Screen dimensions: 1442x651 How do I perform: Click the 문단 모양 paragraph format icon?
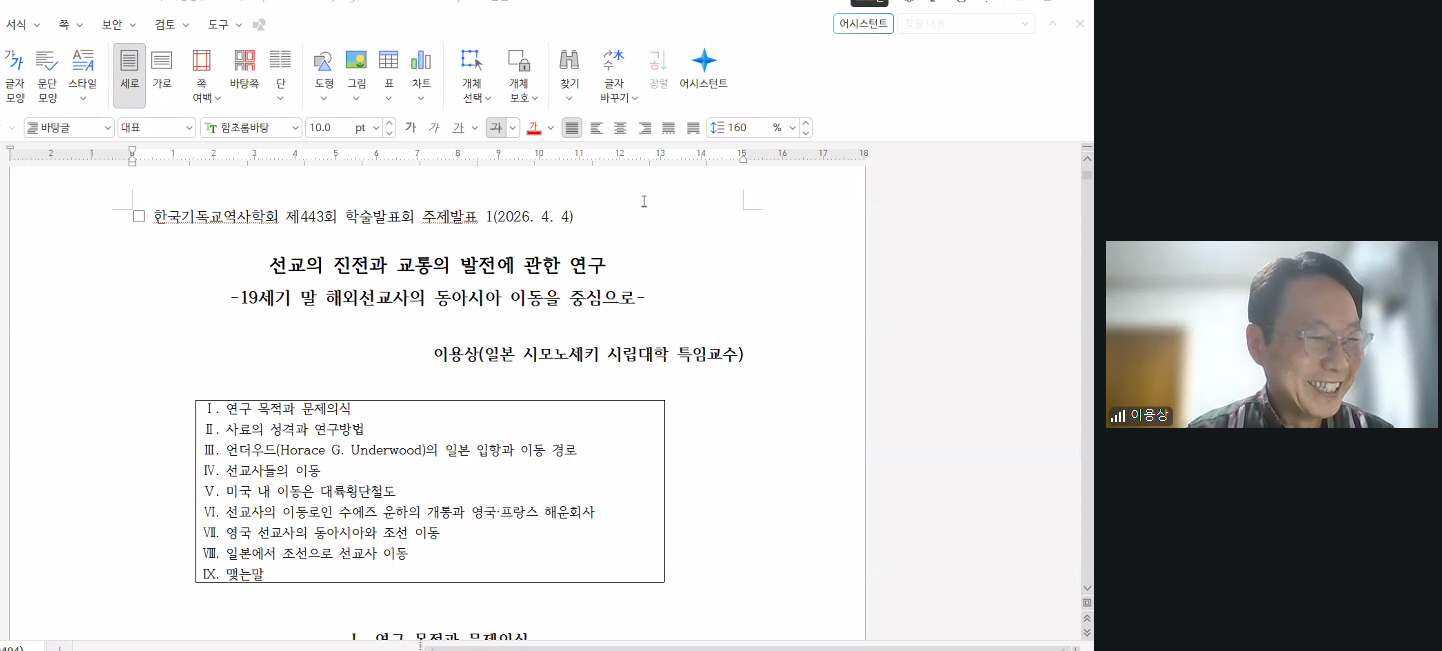(x=47, y=75)
